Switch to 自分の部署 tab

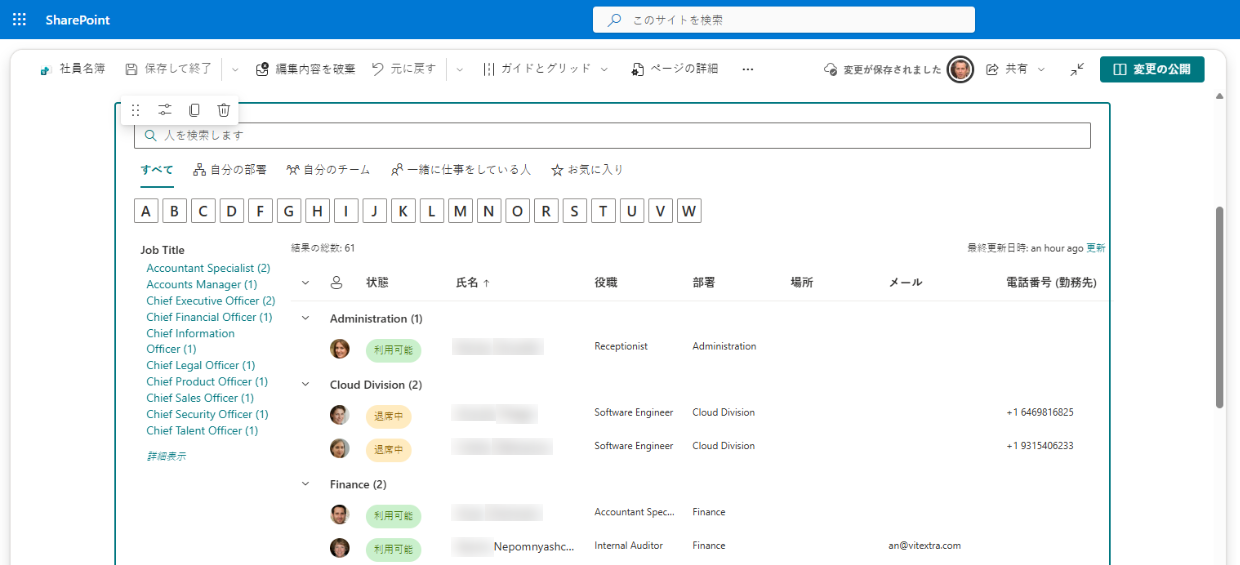coord(230,170)
